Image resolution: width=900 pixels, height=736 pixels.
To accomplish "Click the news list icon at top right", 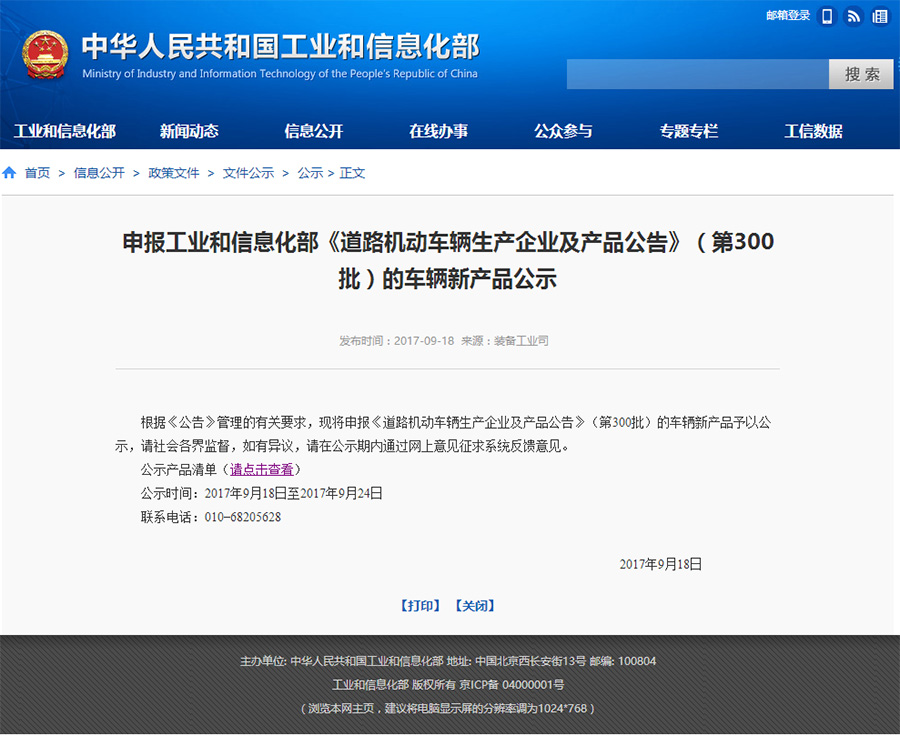I will (x=880, y=16).
